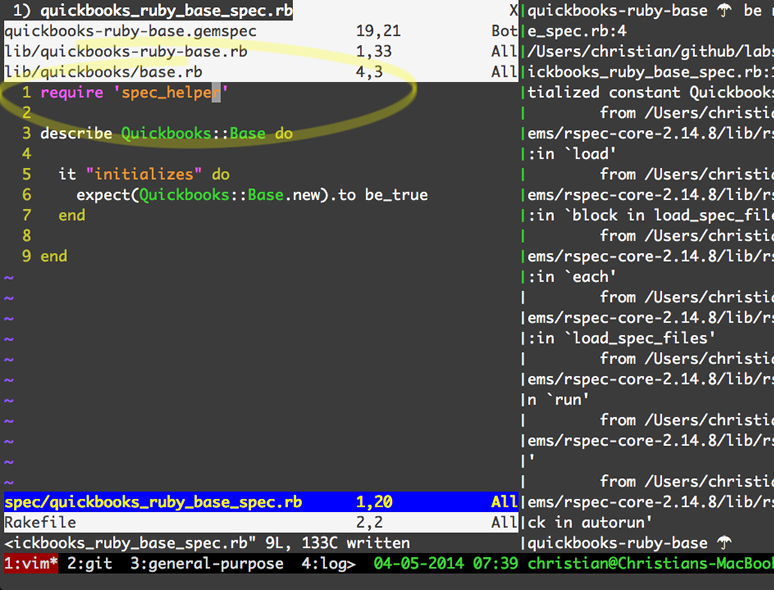The image size is (774, 590).
Task: Click the "9L, 133C written" message
Action: 337,543
